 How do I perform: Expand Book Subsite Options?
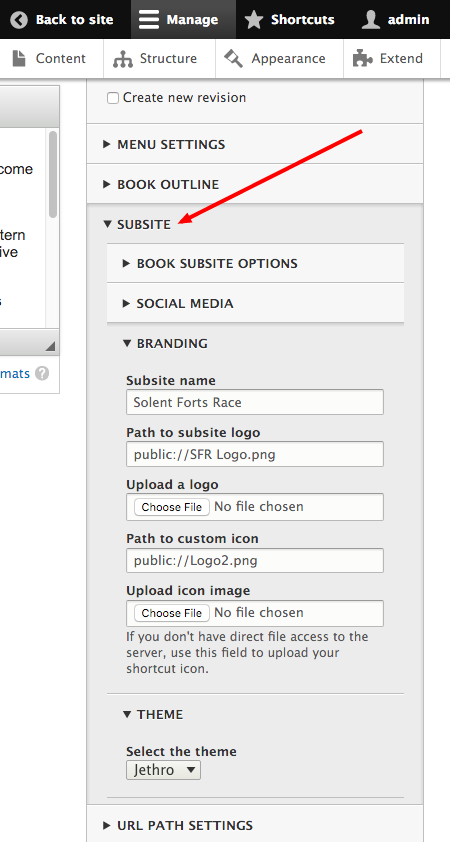point(211,263)
